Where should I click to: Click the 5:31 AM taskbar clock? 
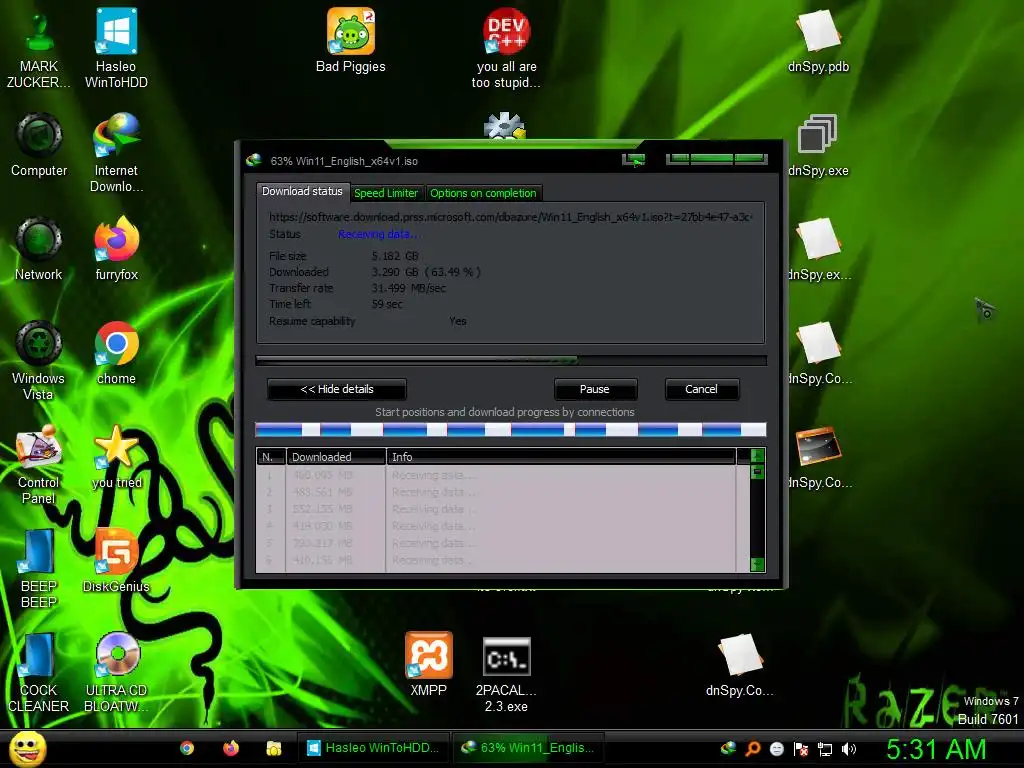pyautogui.click(x=936, y=749)
